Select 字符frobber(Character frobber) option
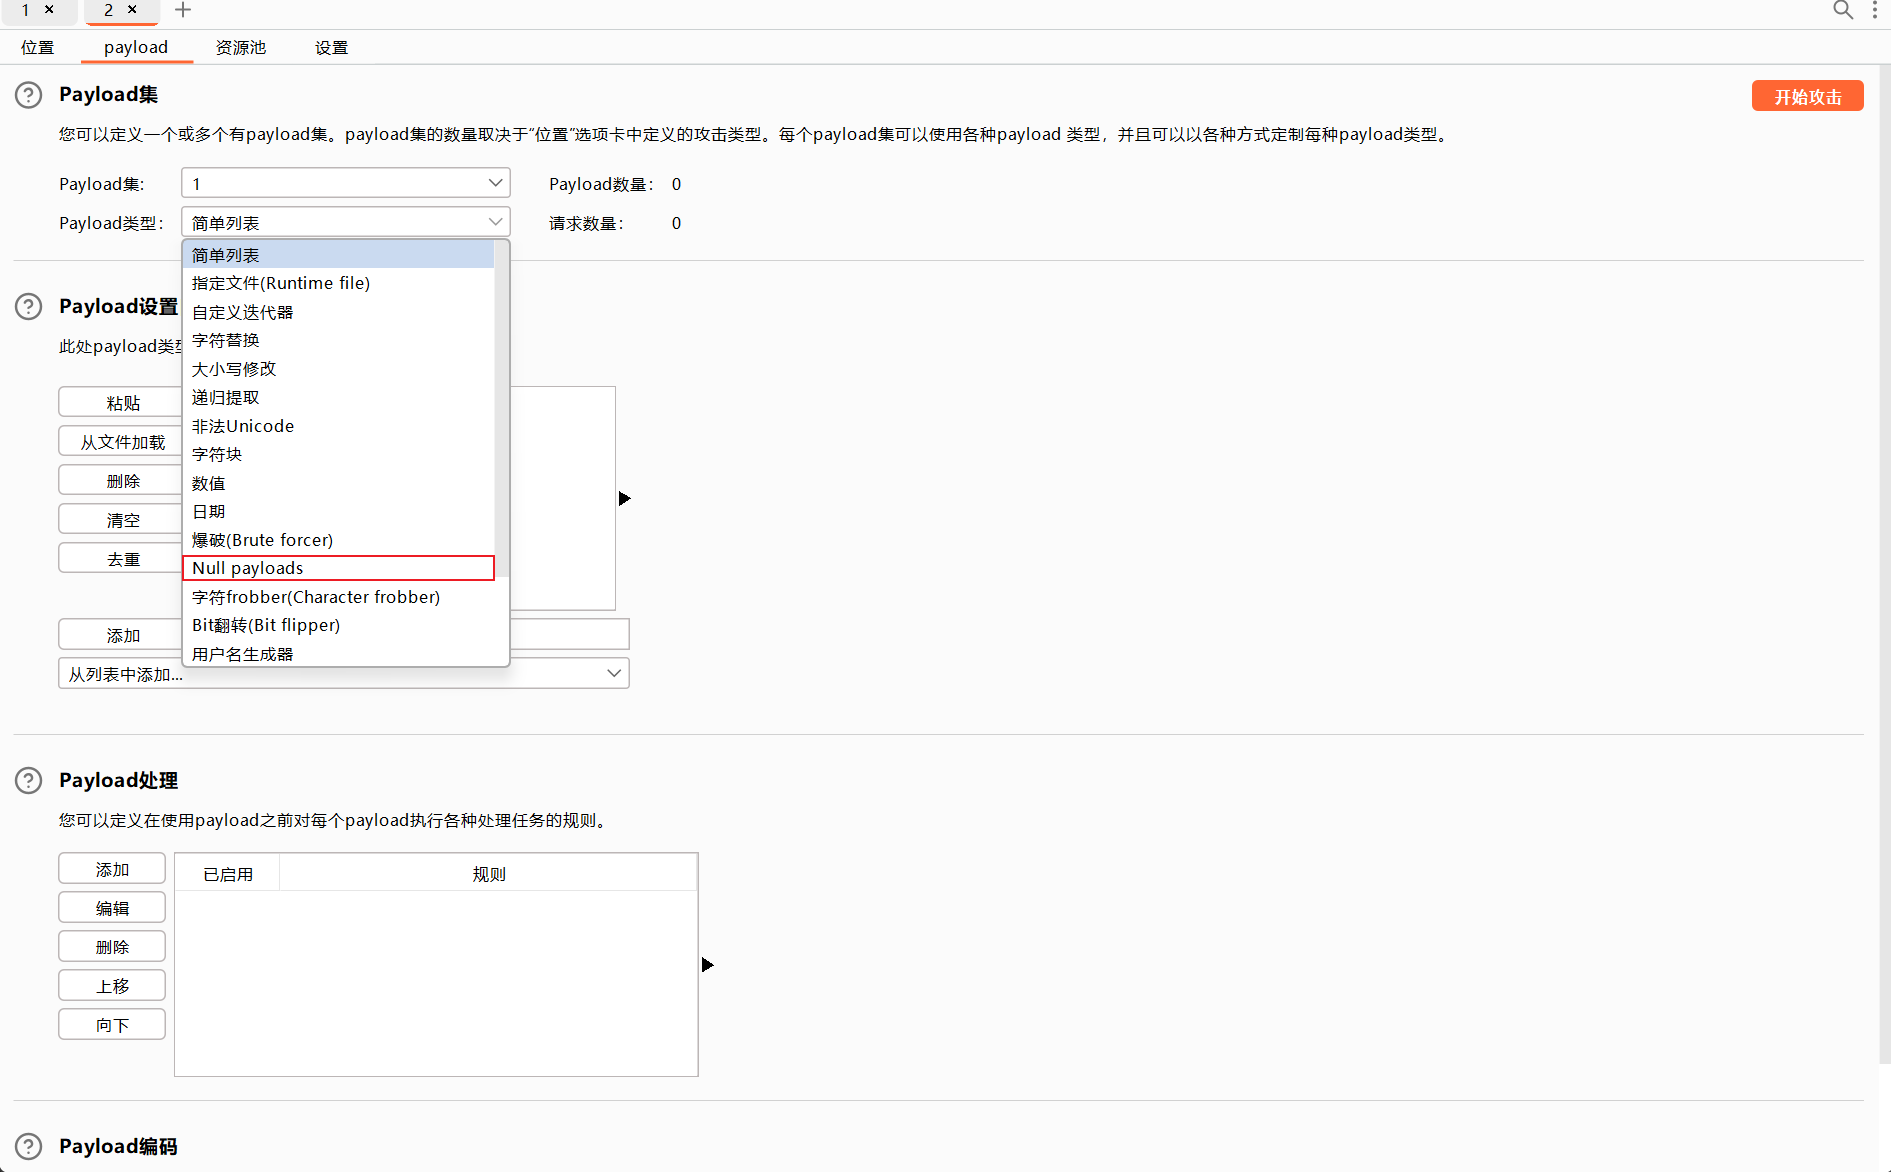Viewport: 1891px width, 1172px height. pyautogui.click(x=339, y=597)
